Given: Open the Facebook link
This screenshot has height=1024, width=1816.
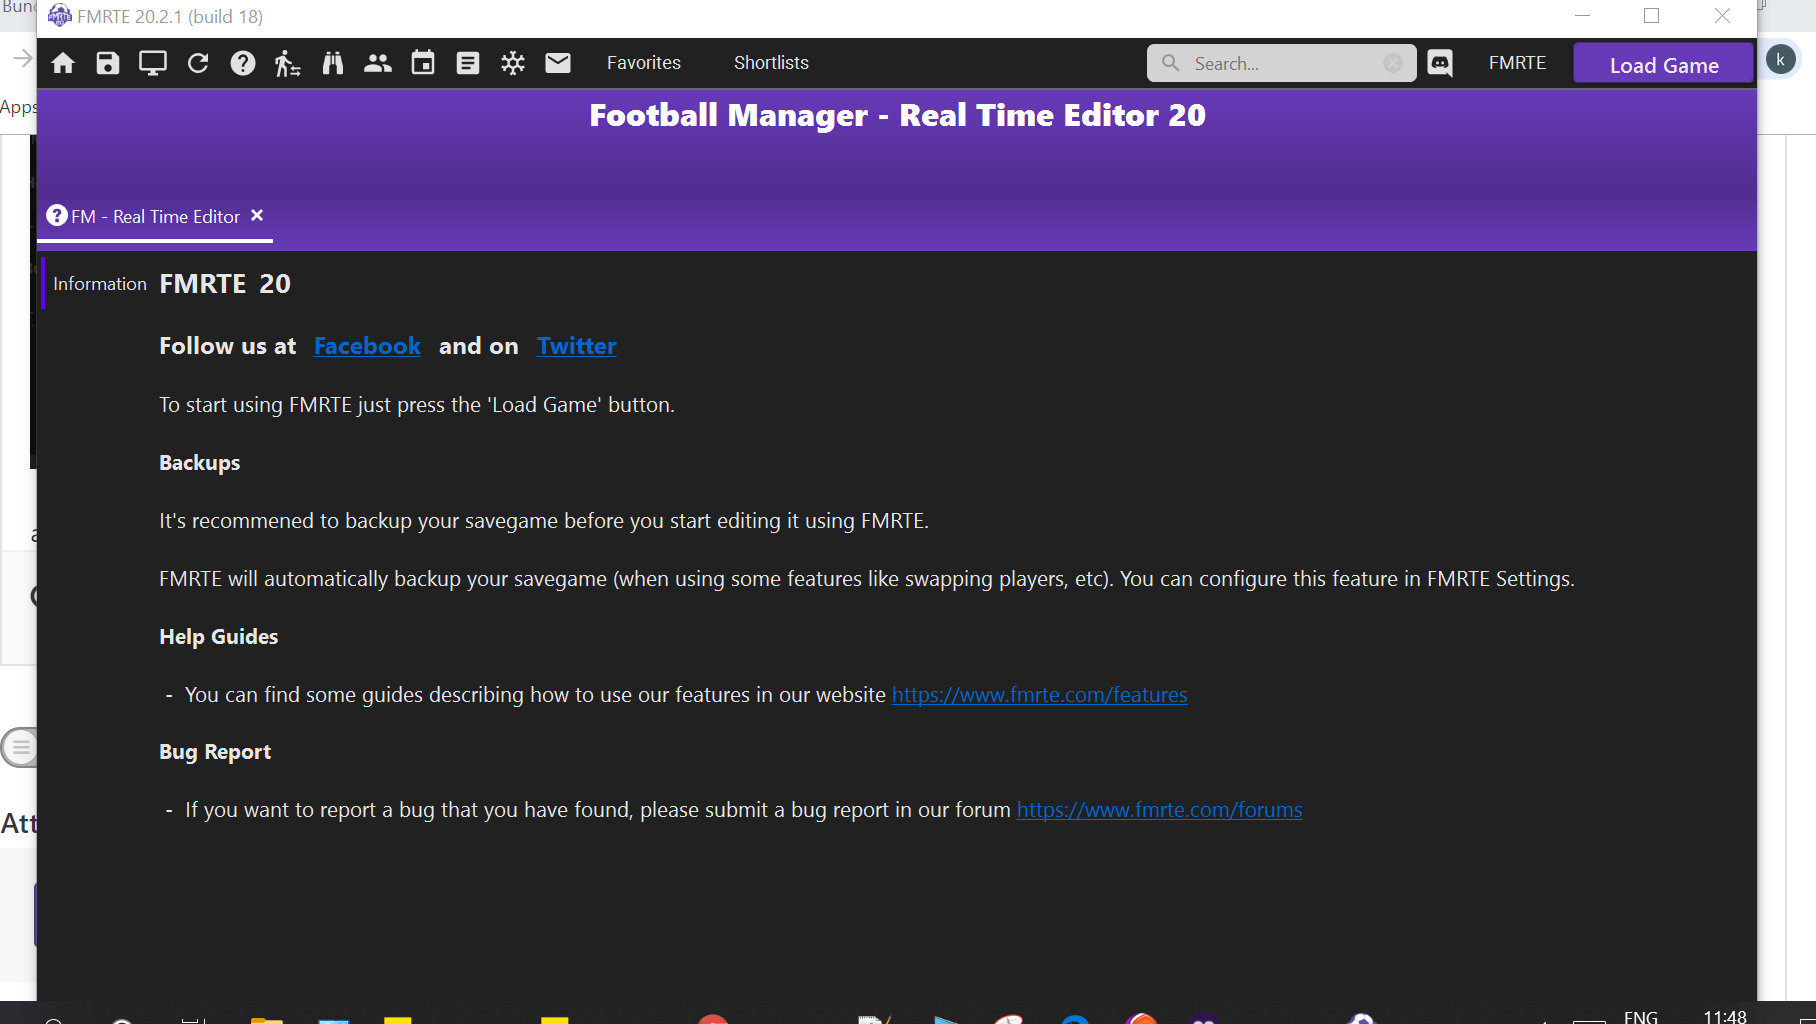Looking at the screenshot, I should point(367,346).
